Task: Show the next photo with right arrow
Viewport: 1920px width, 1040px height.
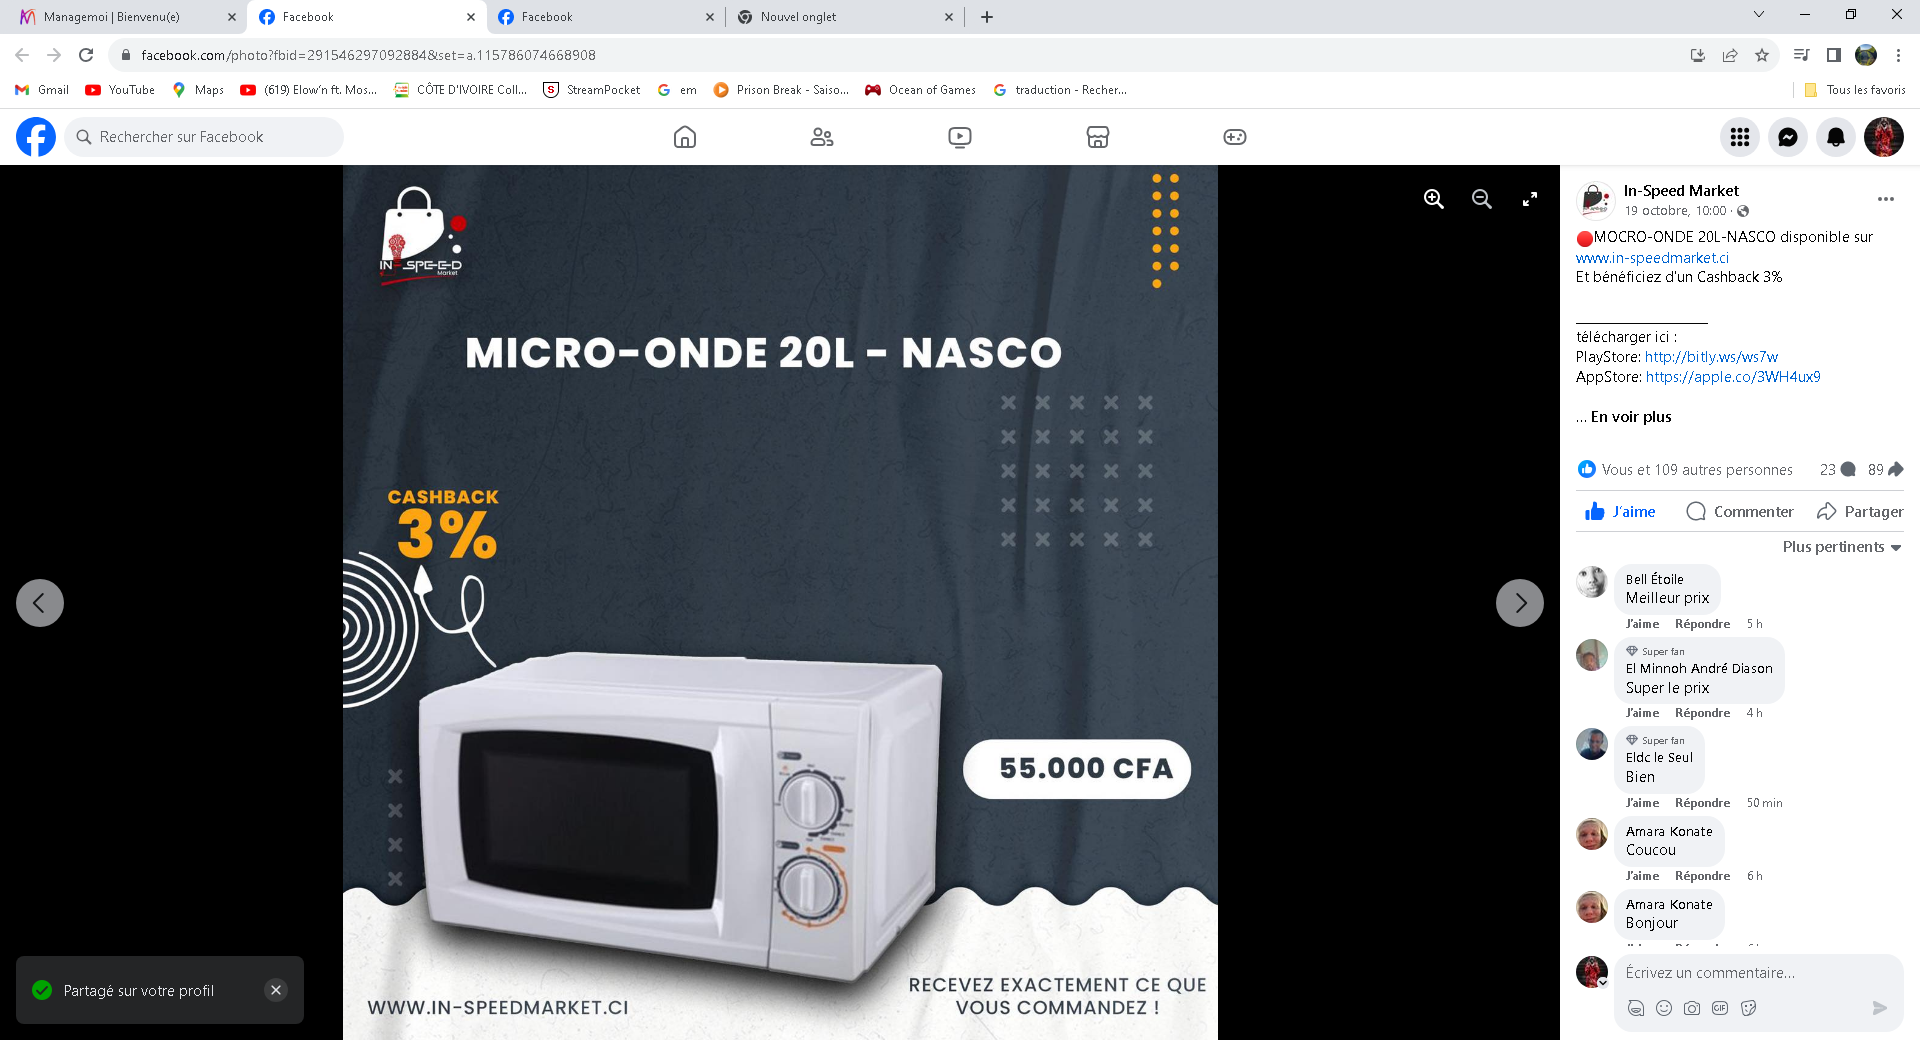Action: click(x=1520, y=603)
